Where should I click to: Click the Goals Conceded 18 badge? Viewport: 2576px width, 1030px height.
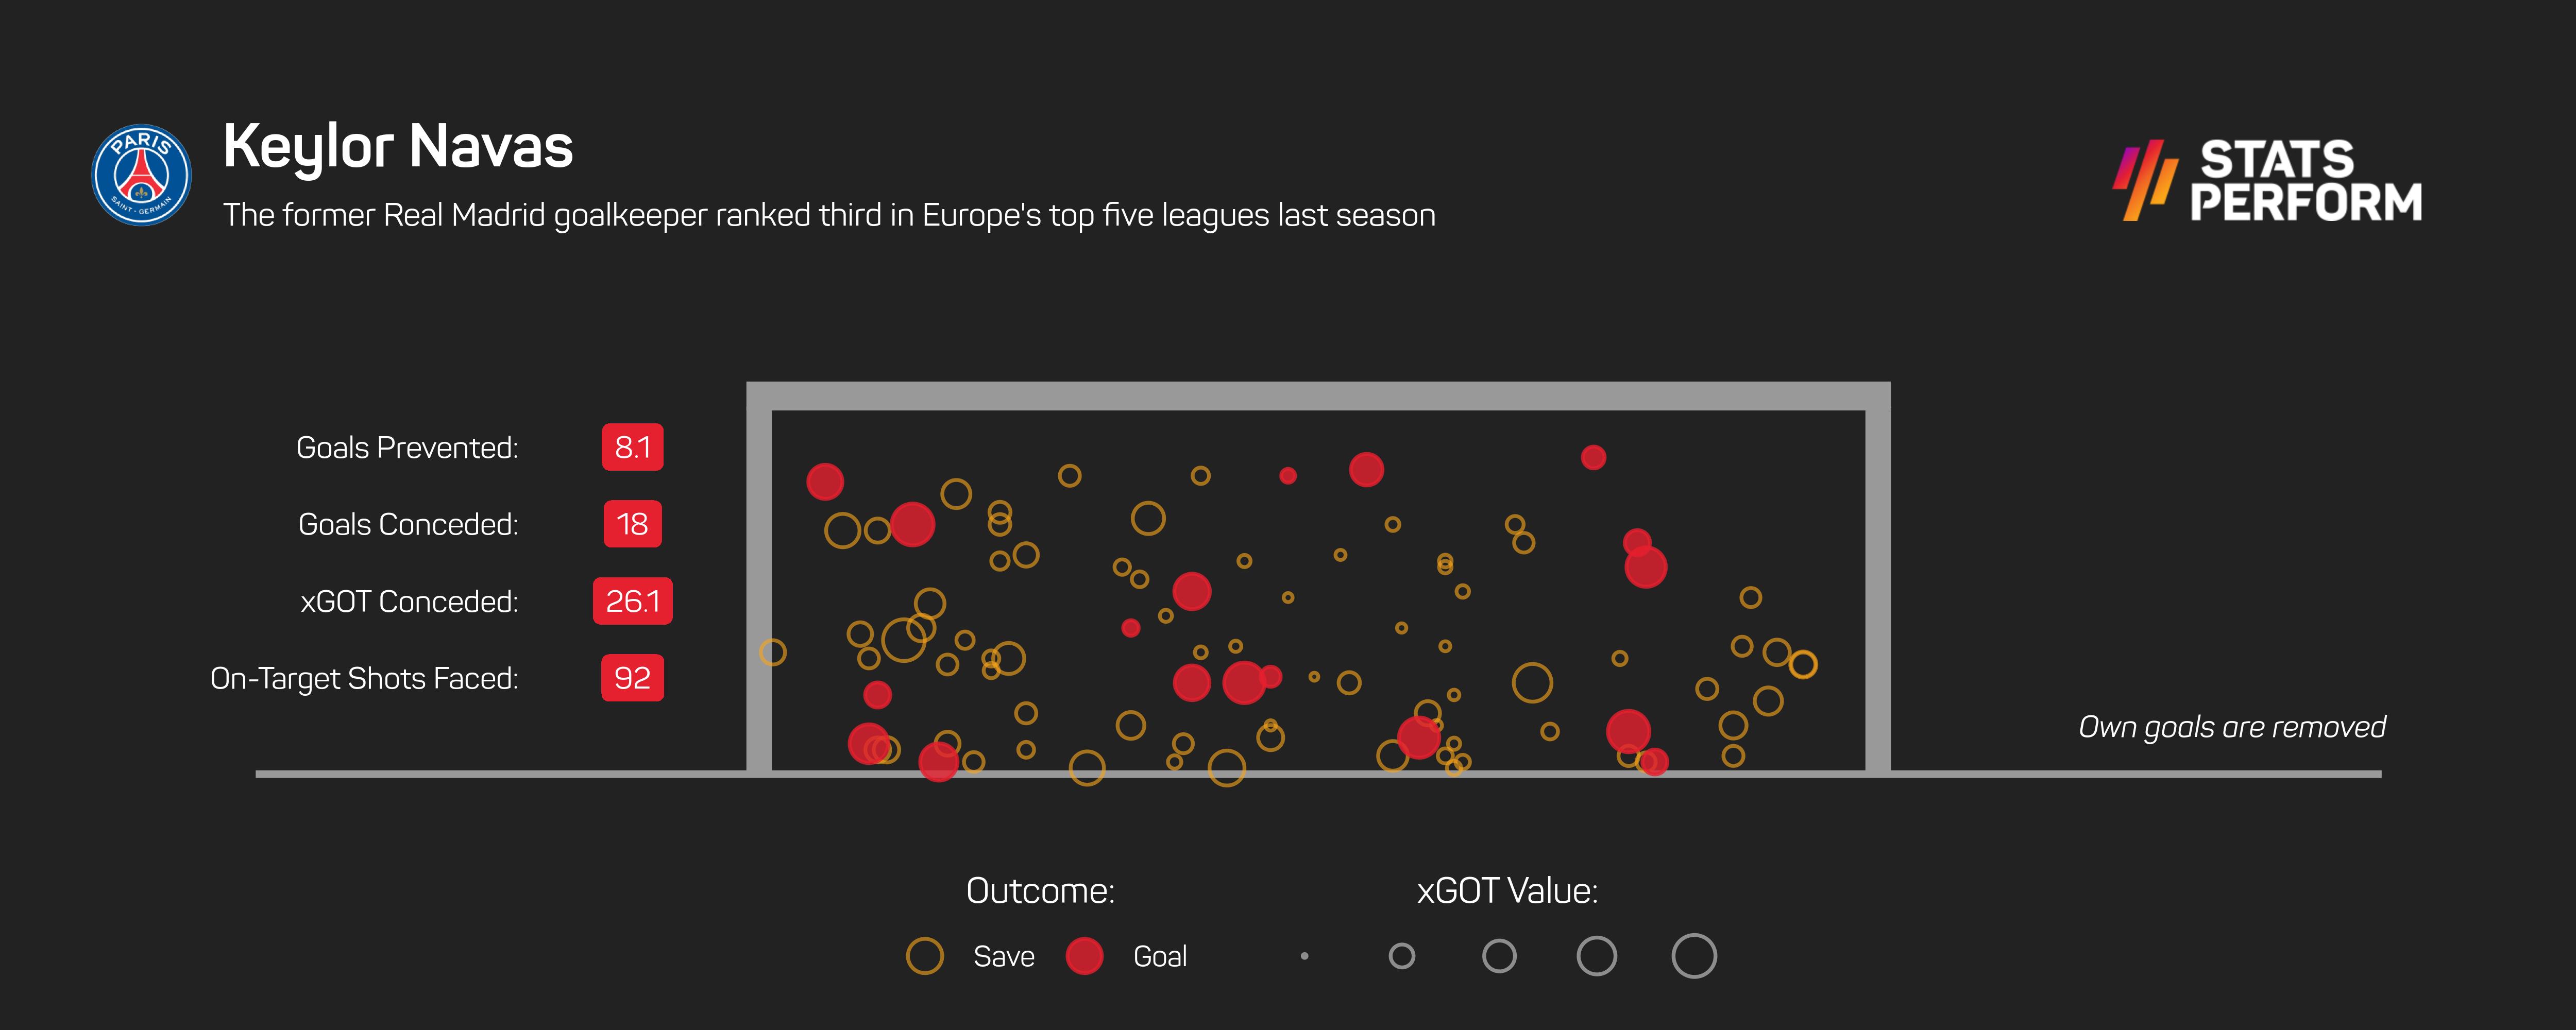pyautogui.click(x=632, y=524)
